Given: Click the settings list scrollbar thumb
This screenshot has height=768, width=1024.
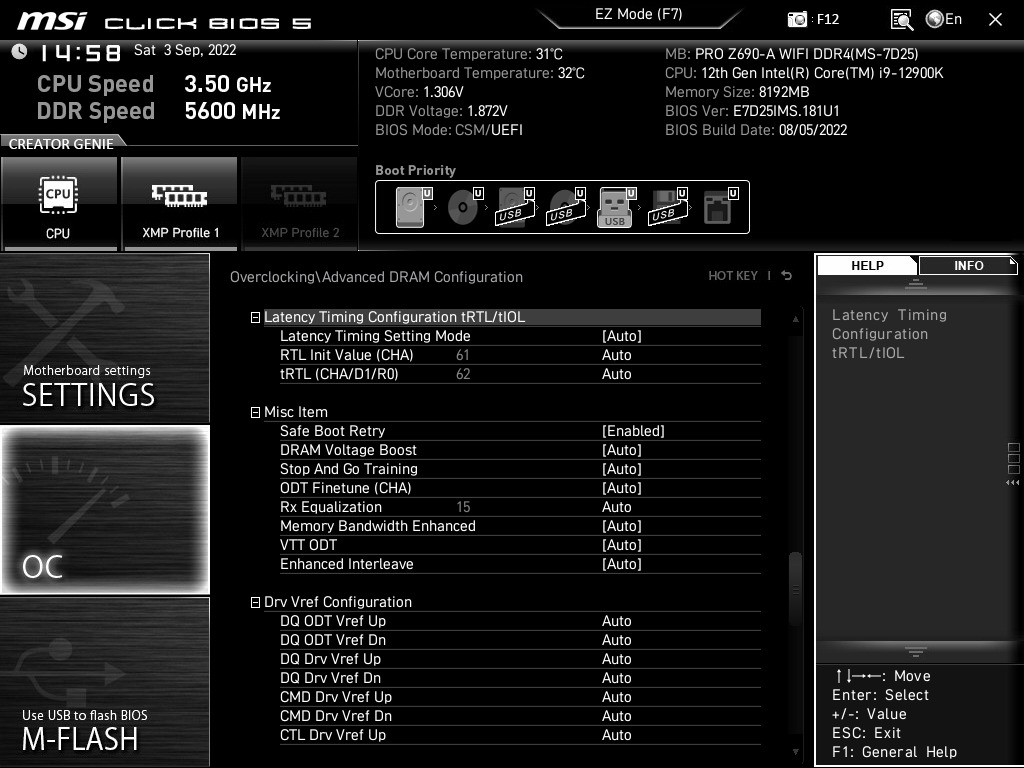Looking at the screenshot, I should tap(795, 590).
